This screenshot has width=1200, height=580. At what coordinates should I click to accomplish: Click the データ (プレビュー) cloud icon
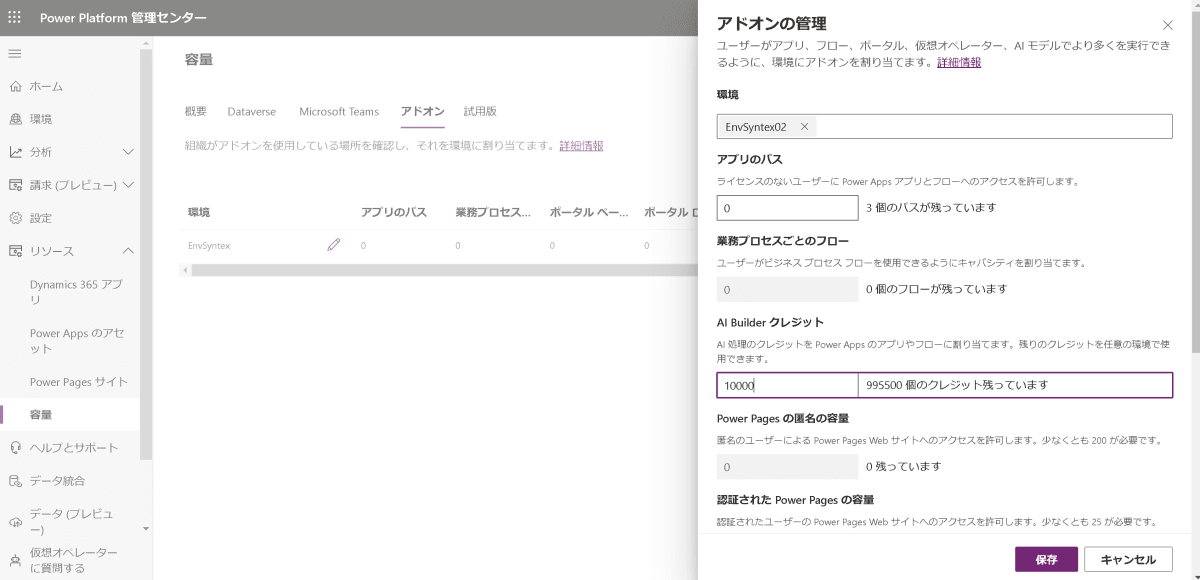15,521
